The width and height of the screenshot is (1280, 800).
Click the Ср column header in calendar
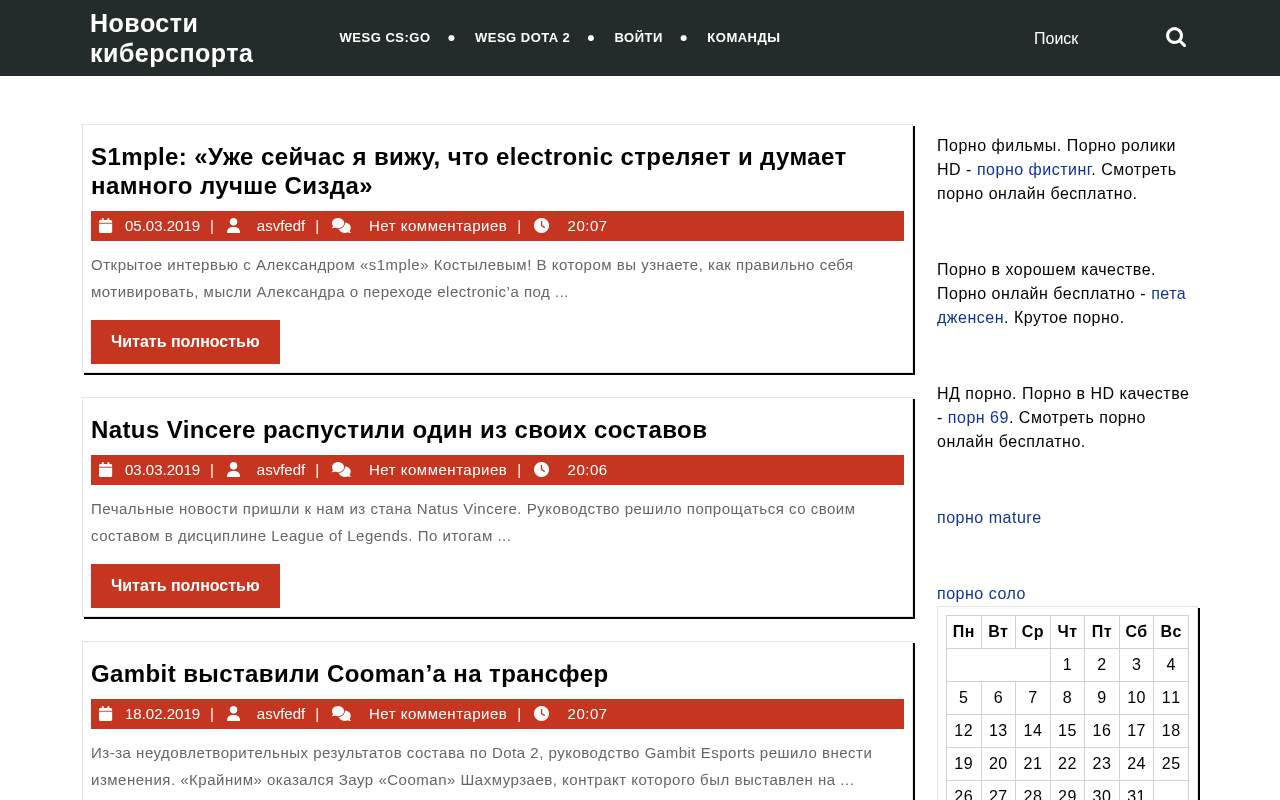click(1033, 632)
